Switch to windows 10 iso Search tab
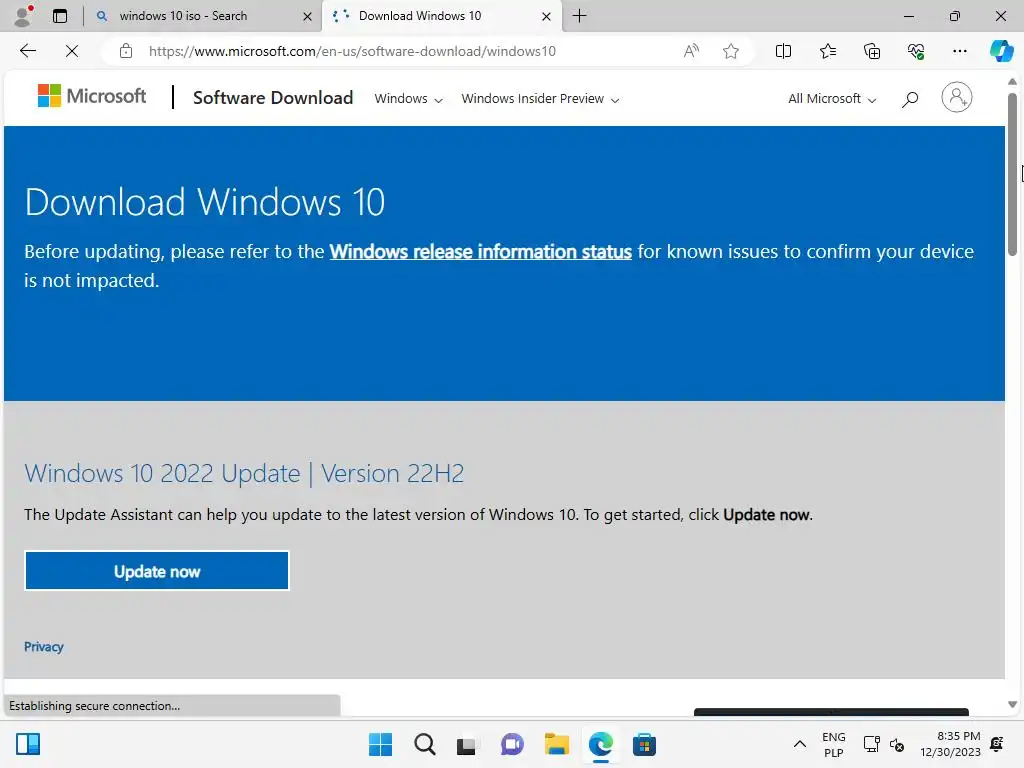Image resolution: width=1024 pixels, height=768 pixels. coord(202,16)
